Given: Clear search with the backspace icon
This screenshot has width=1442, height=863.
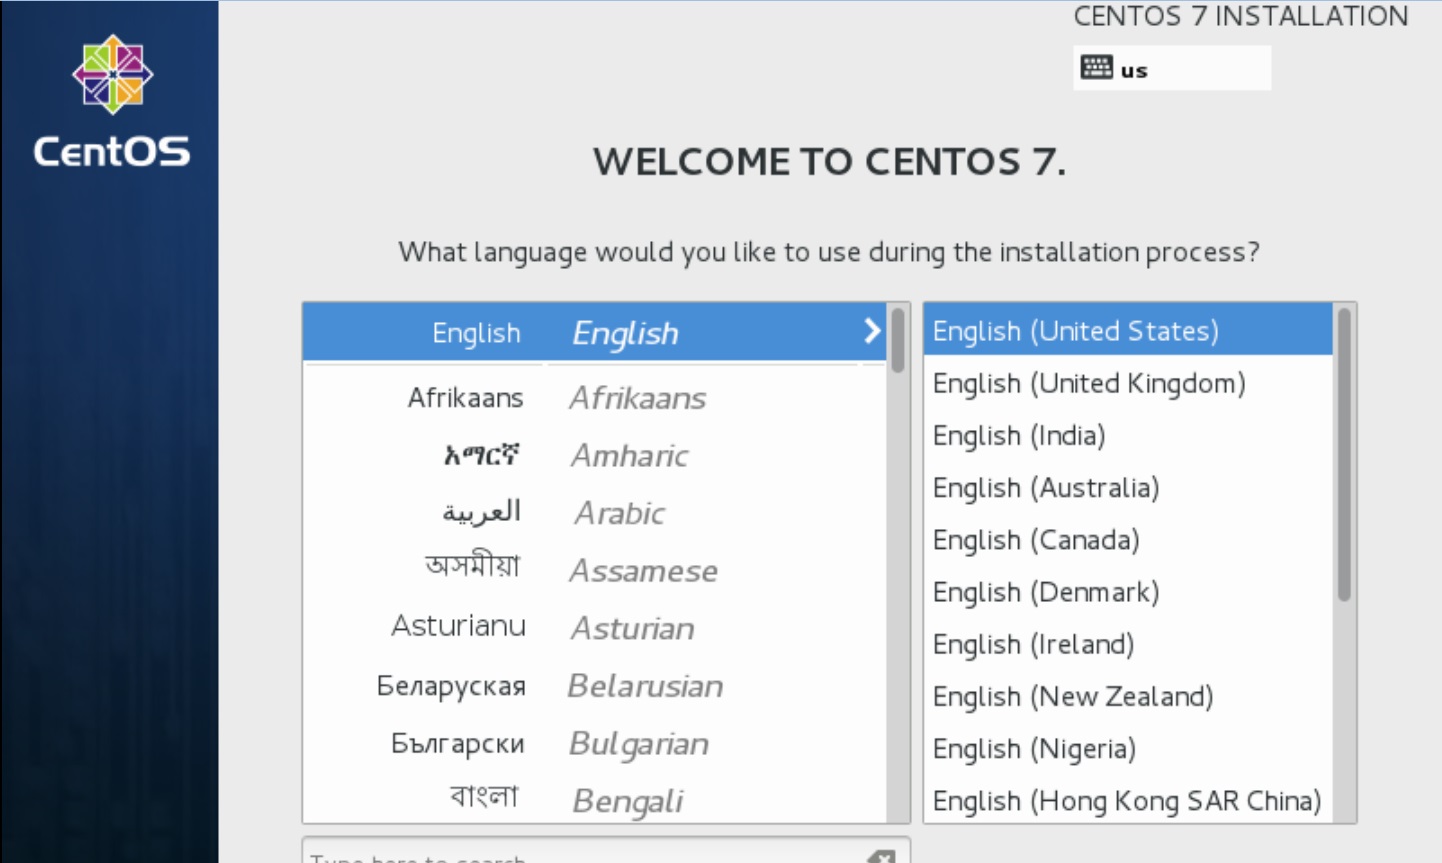Looking at the screenshot, I should (881, 857).
